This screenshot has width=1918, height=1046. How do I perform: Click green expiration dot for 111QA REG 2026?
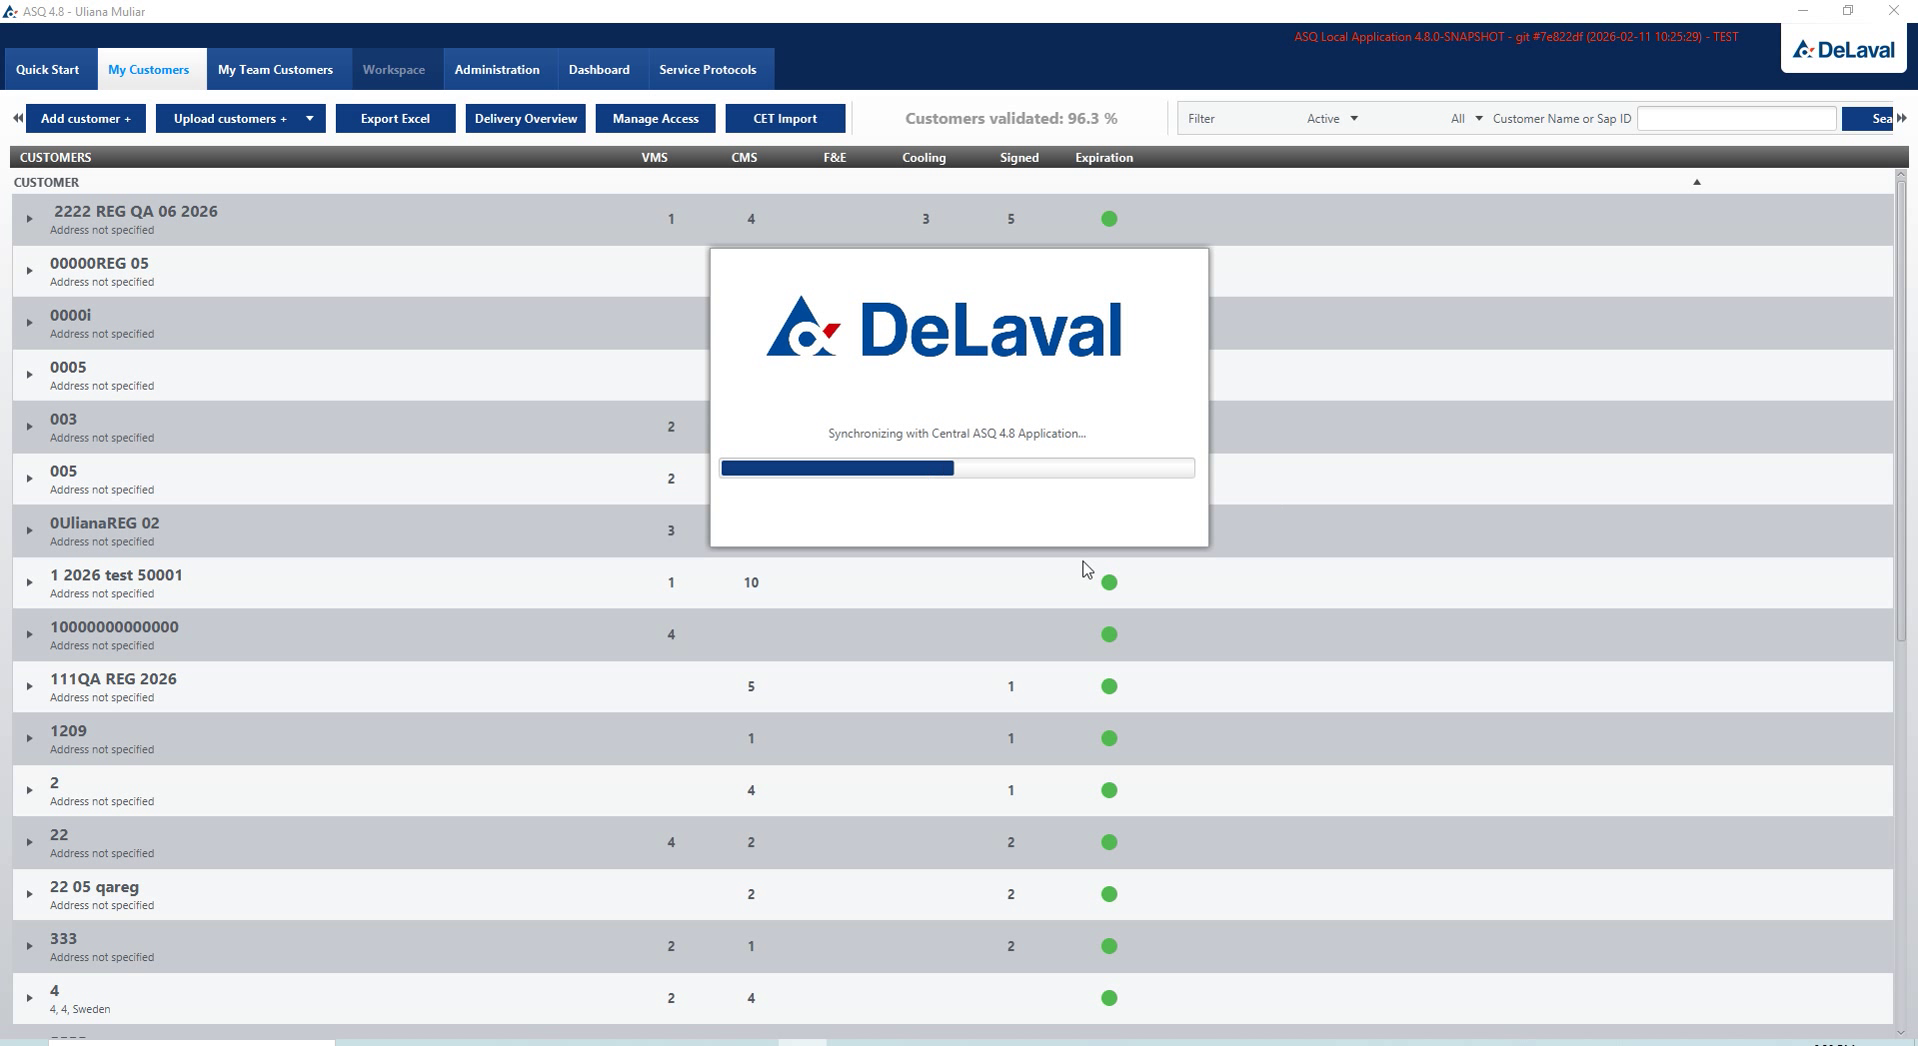click(1109, 687)
